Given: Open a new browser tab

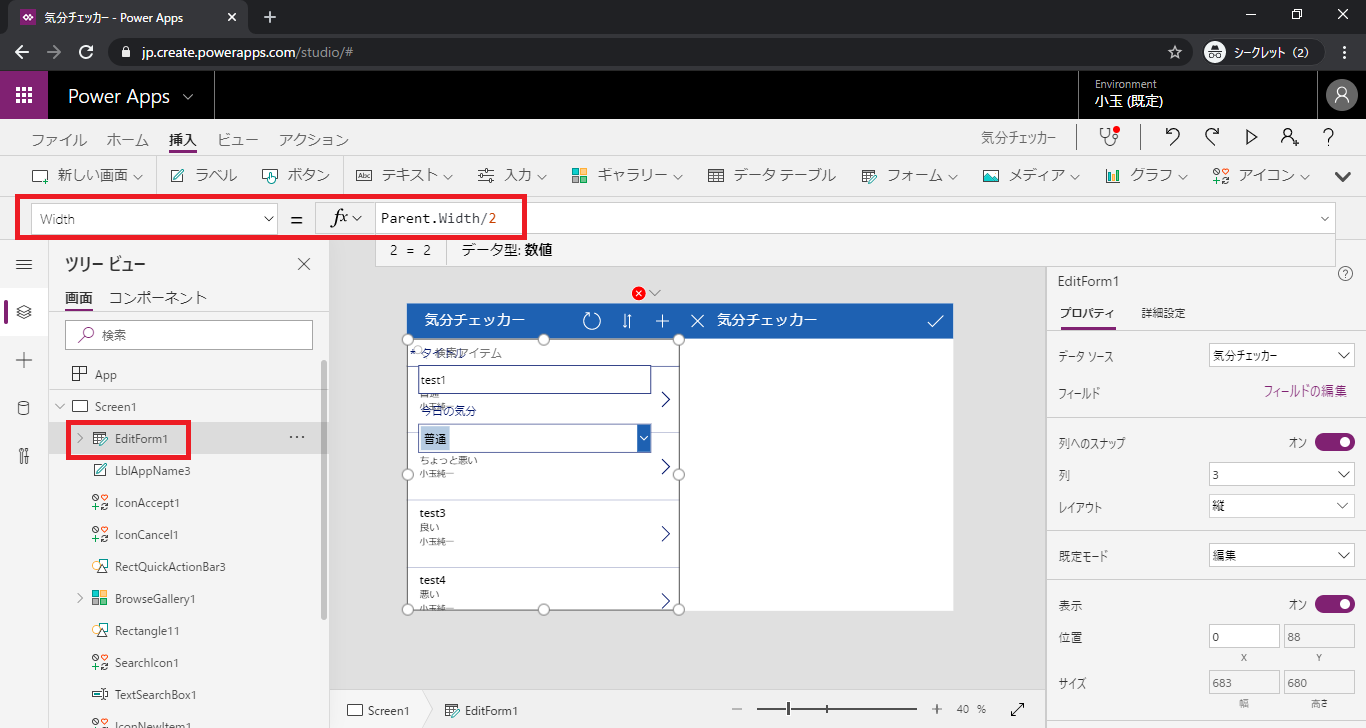Looking at the screenshot, I should point(269,17).
